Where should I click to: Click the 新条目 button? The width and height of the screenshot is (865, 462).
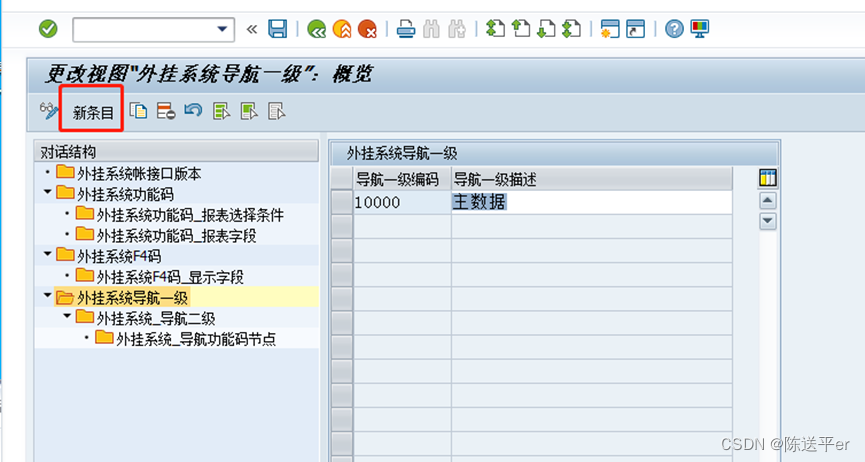tap(93, 113)
